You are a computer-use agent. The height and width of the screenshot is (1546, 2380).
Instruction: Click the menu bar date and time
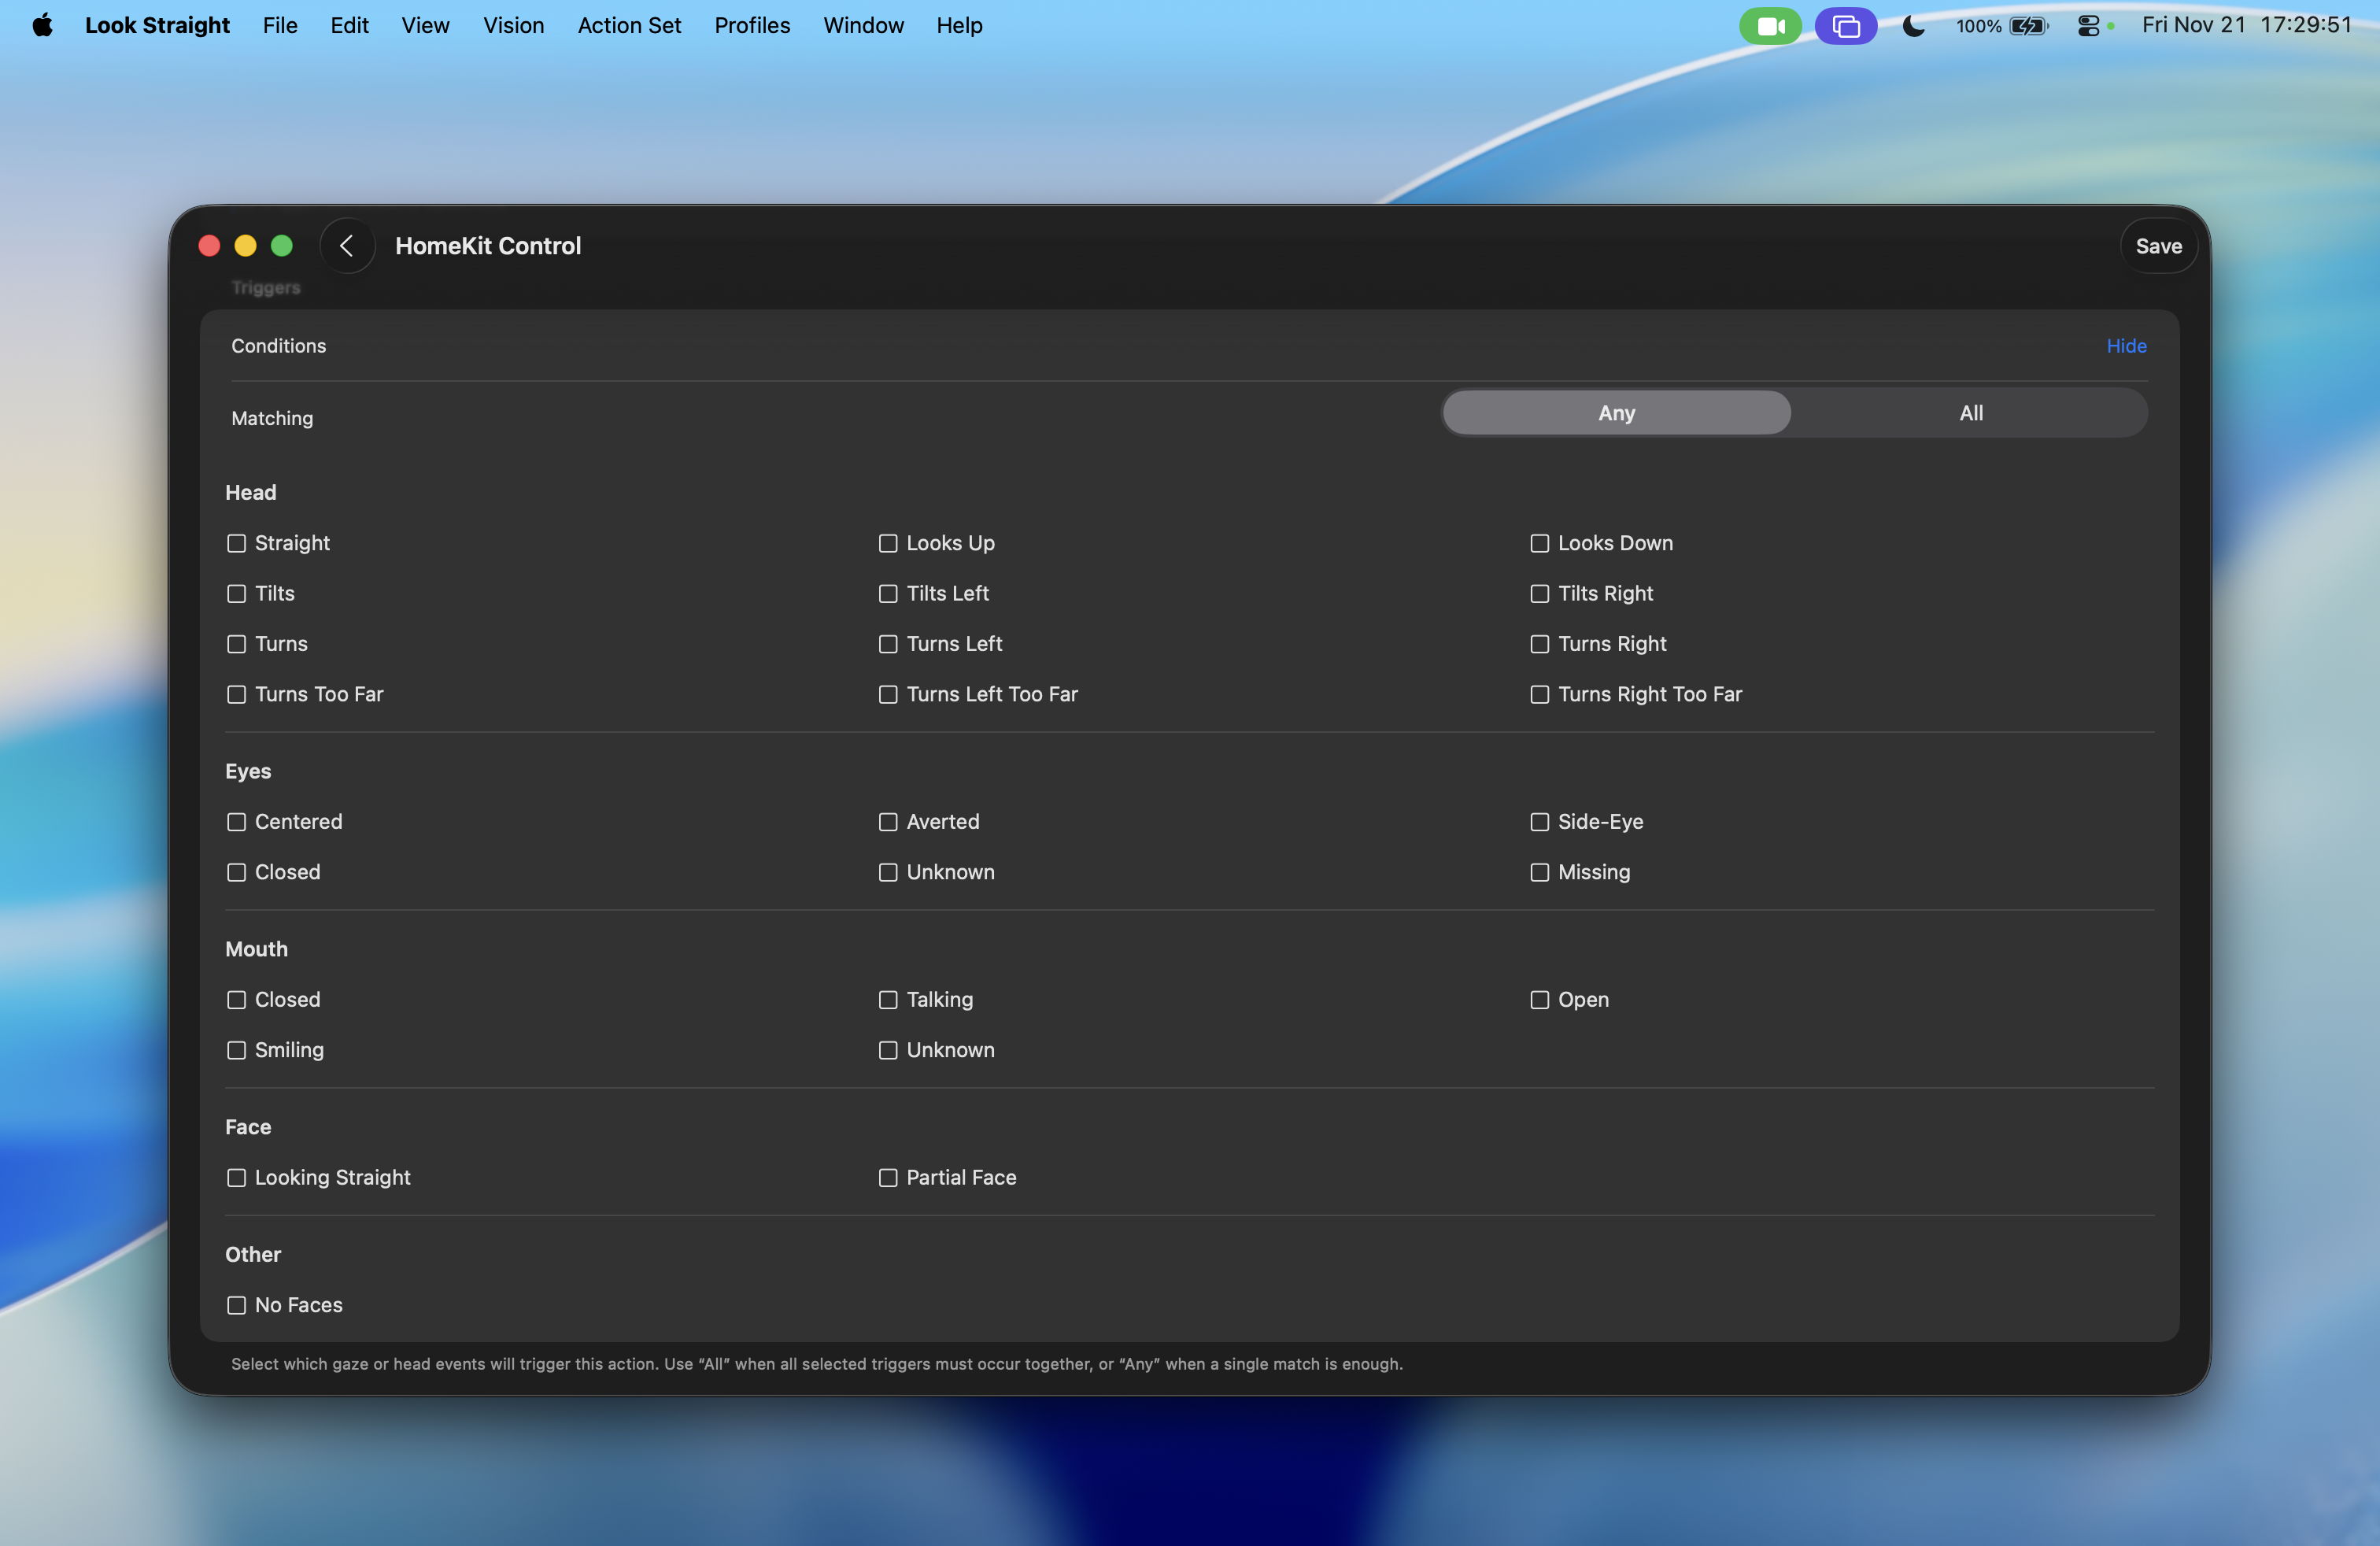[x=2246, y=25]
